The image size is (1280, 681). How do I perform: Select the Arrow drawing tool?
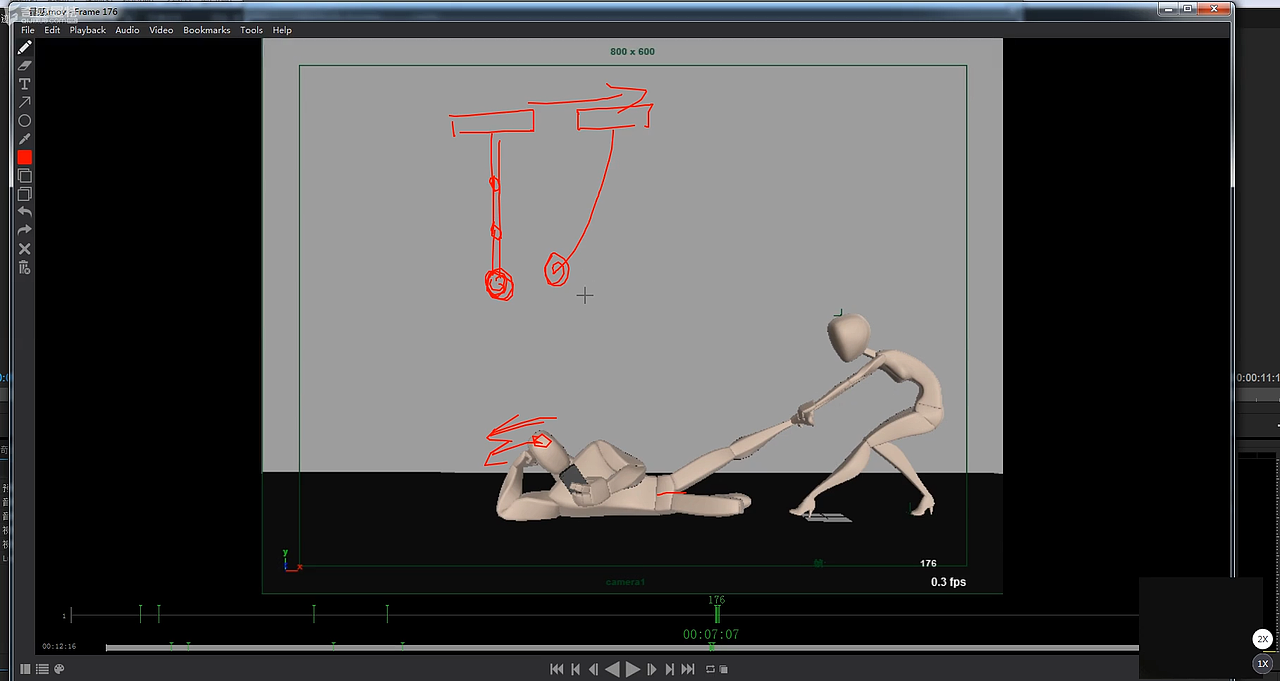click(25, 102)
